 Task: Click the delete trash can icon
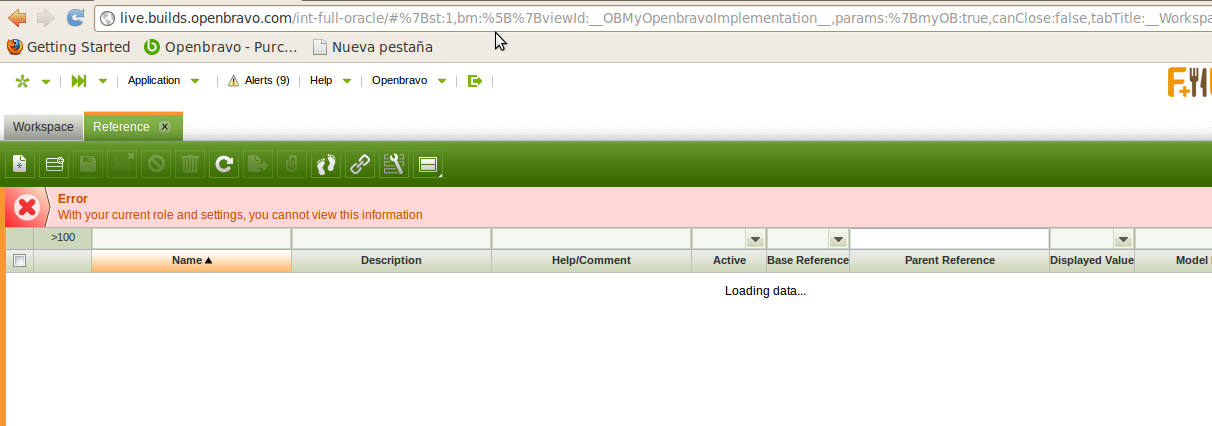(190, 164)
